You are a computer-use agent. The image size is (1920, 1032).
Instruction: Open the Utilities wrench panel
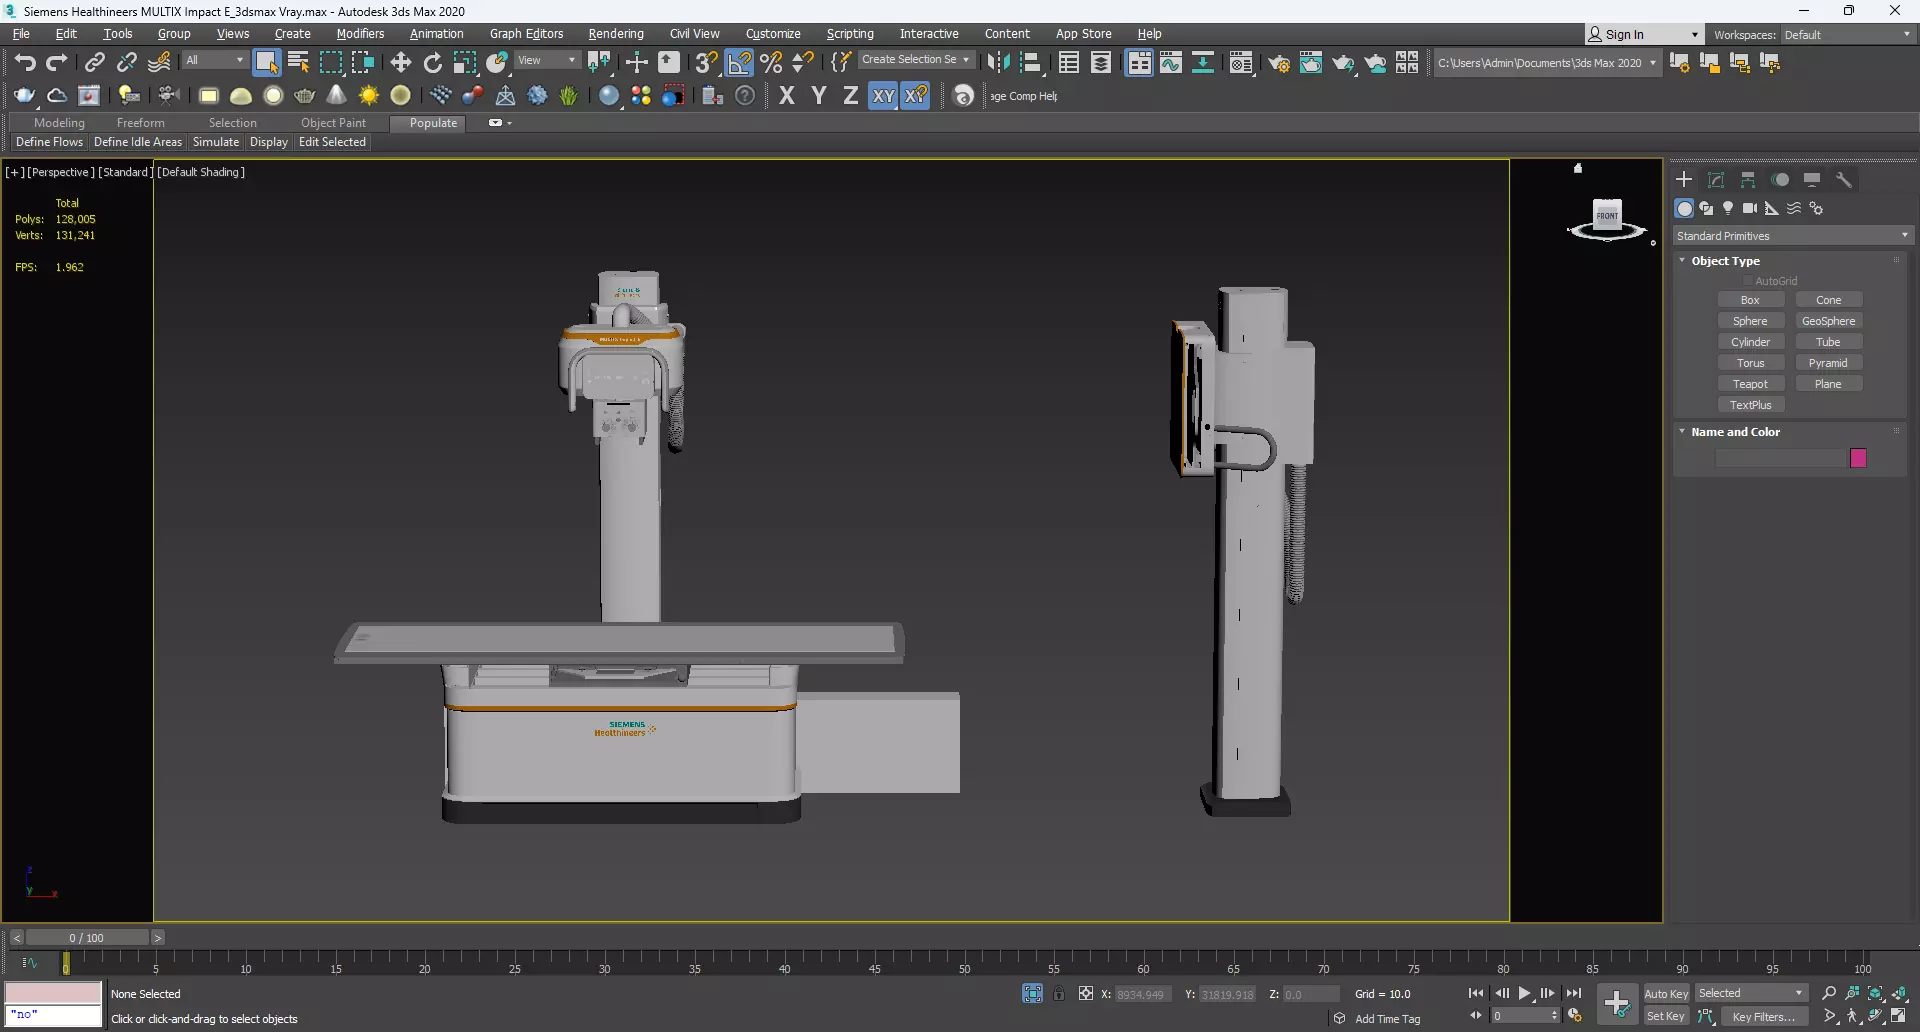click(1844, 180)
